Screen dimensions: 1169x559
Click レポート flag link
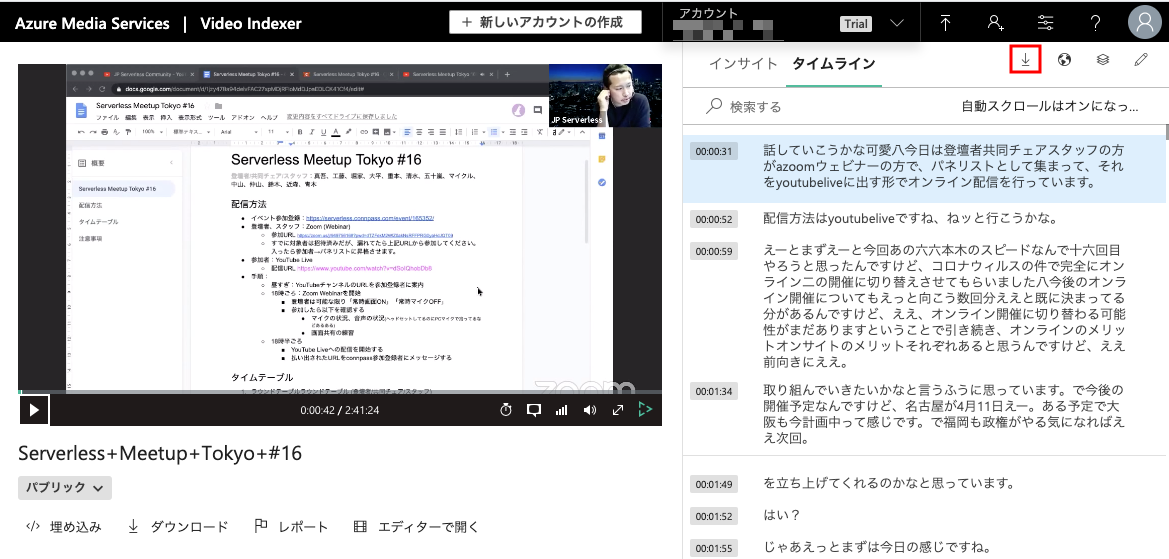tap(291, 527)
